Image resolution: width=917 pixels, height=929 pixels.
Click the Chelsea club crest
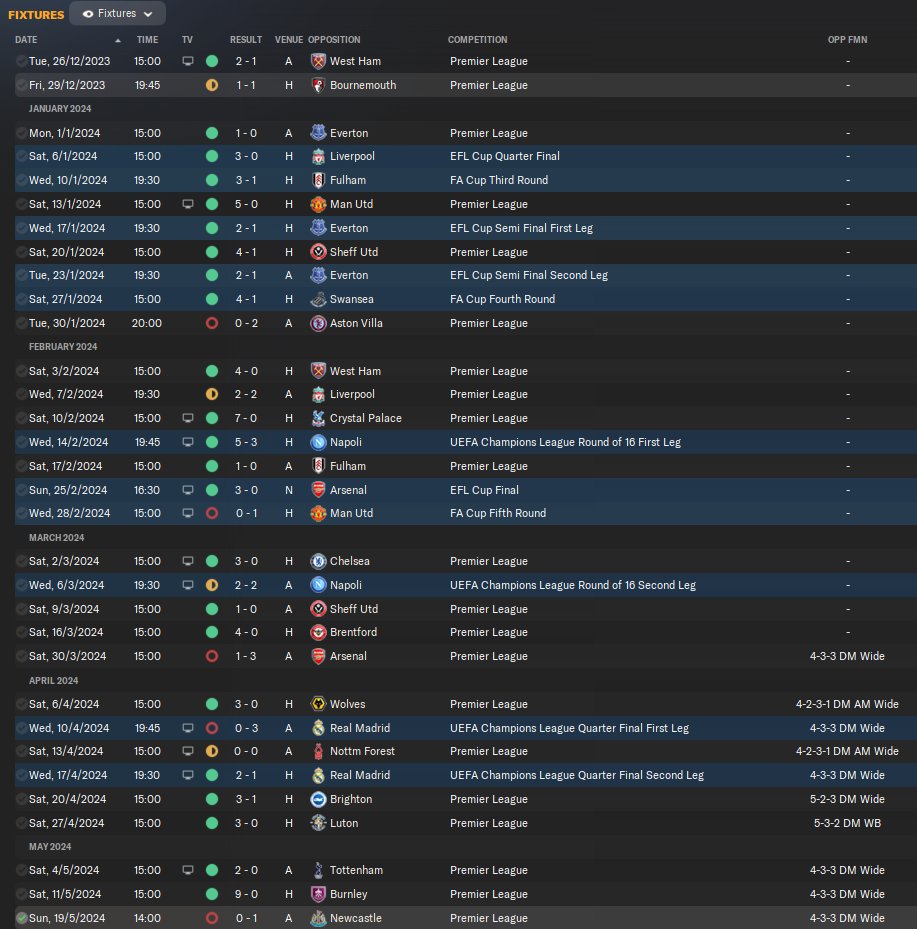pyautogui.click(x=318, y=561)
